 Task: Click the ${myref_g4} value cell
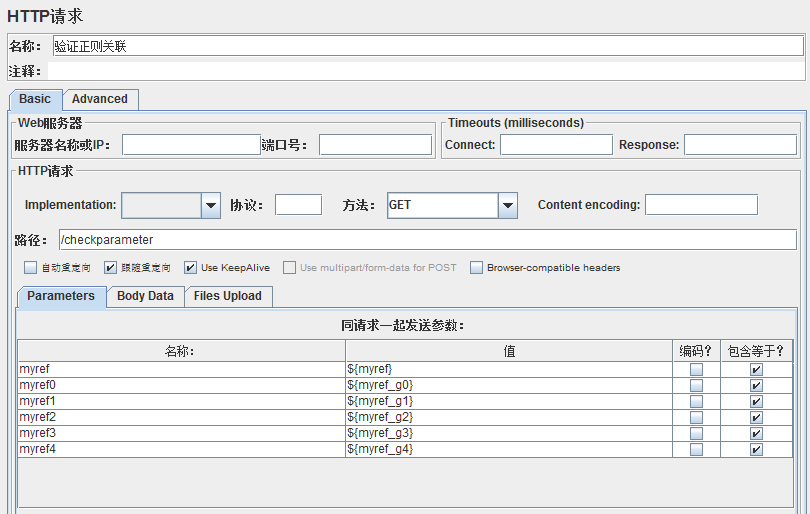click(x=509, y=449)
